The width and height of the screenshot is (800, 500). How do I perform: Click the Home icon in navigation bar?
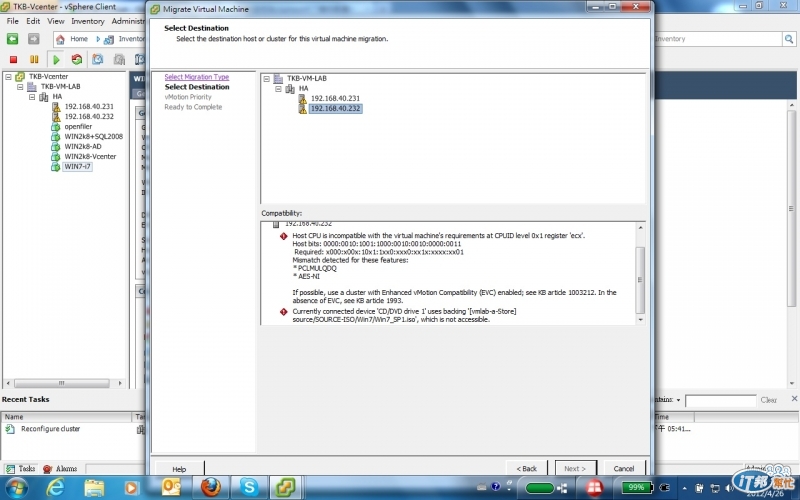click(60, 39)
